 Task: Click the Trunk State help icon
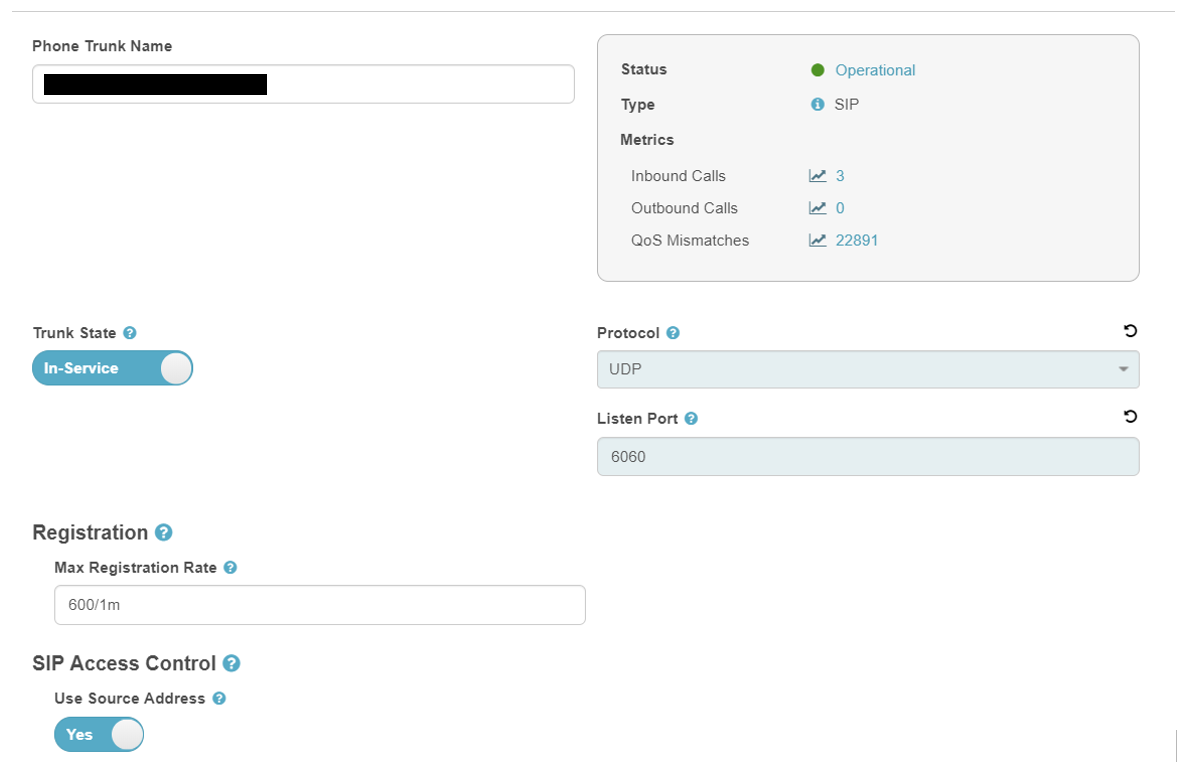130,333
